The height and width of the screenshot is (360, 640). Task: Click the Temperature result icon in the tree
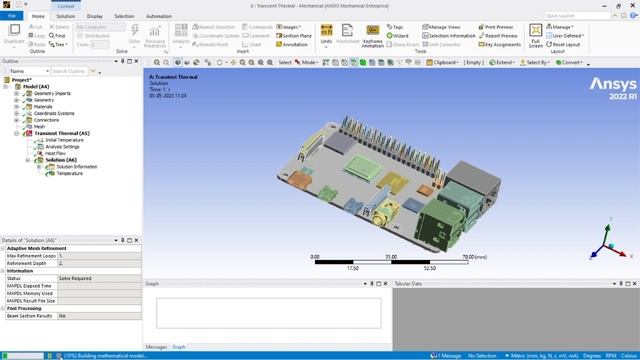pyautogui.click(x=51, y=173)
